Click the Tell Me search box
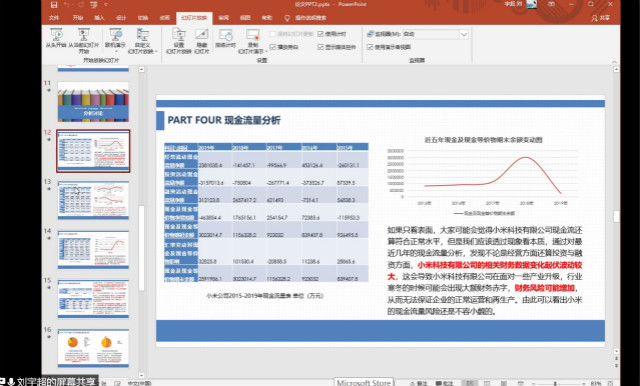 [x=305, y=18]
